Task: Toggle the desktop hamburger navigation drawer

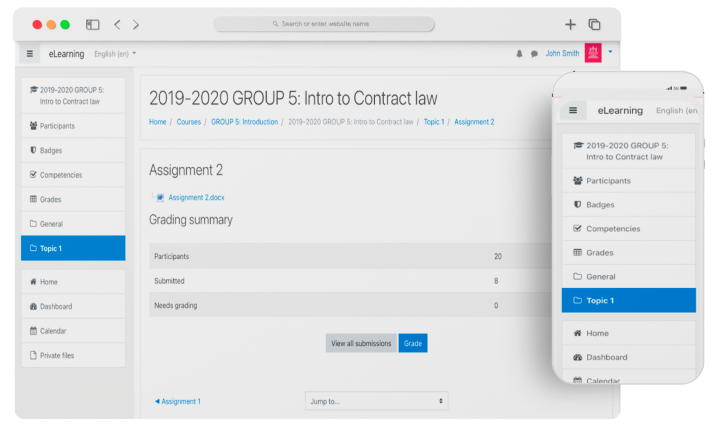Action: pos(30,54)
